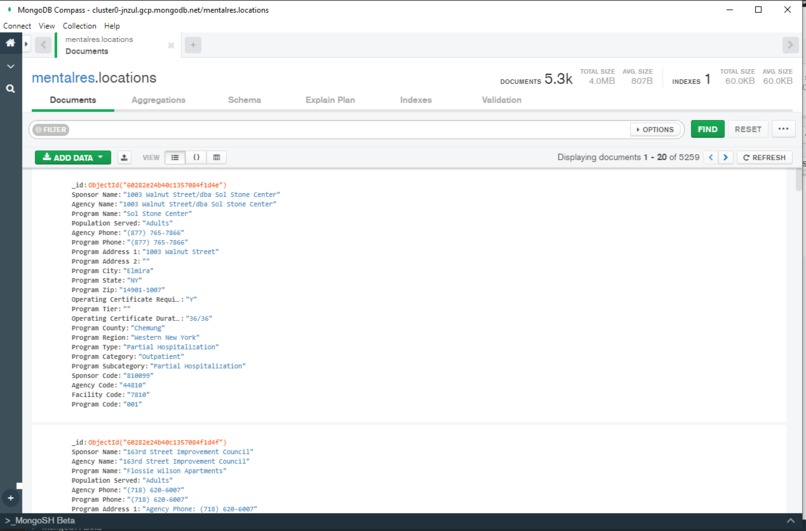This screenshot has height=531, width=806.
Task: Select Program Category "Outpatient" value
Action: tap(161, 356)
